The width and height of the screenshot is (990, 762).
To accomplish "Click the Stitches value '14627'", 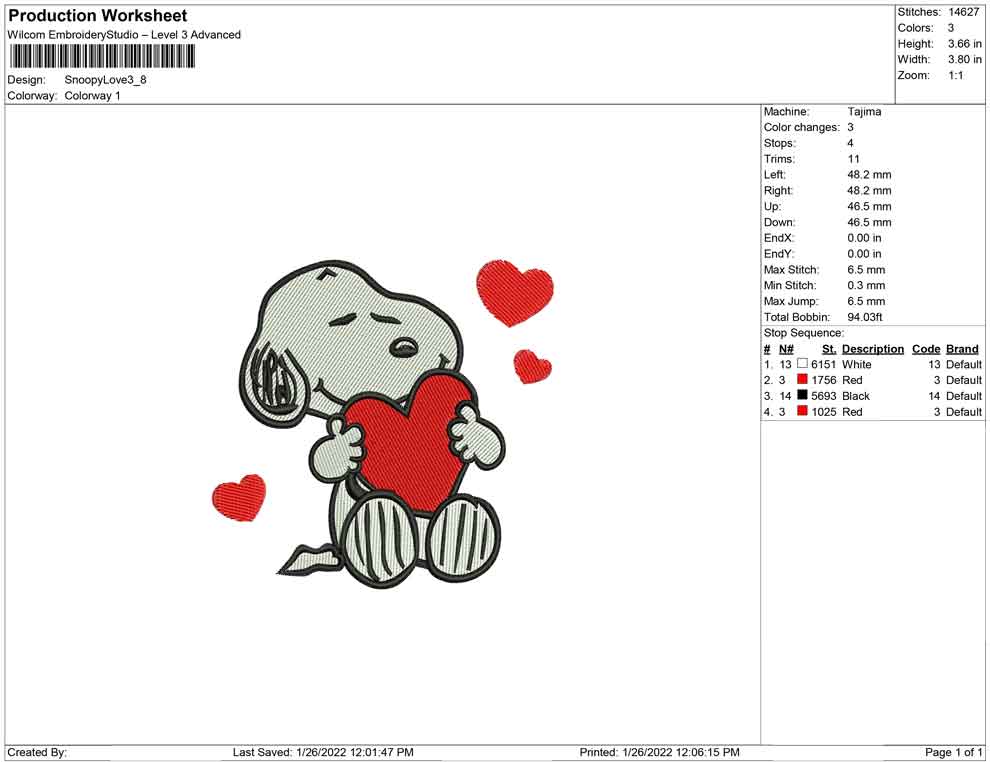I will tap(963, 12).
